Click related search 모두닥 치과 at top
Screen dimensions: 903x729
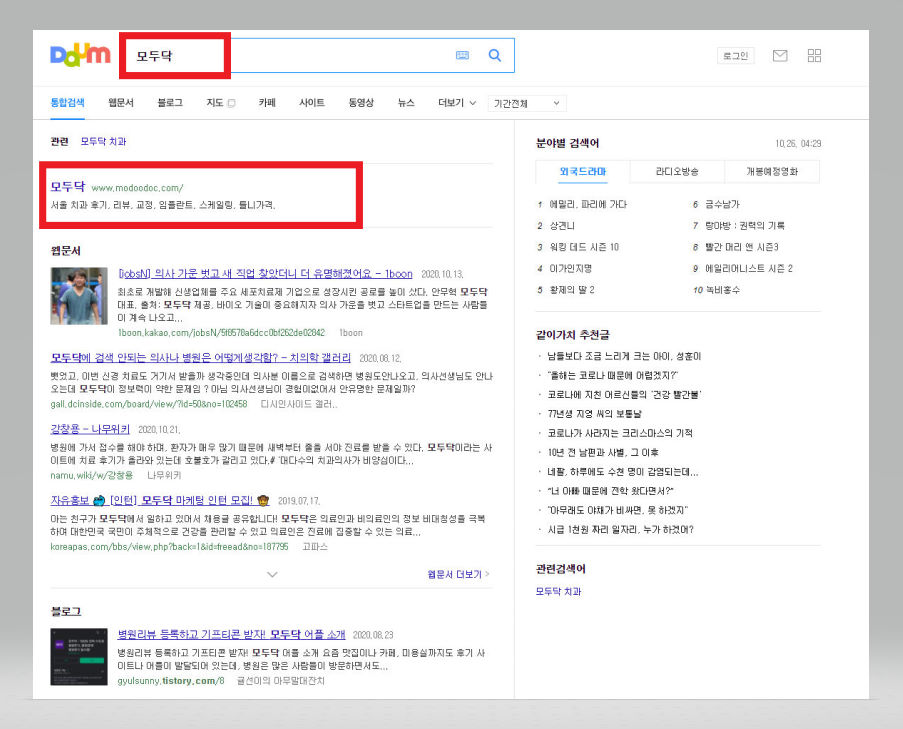point(103,141)
